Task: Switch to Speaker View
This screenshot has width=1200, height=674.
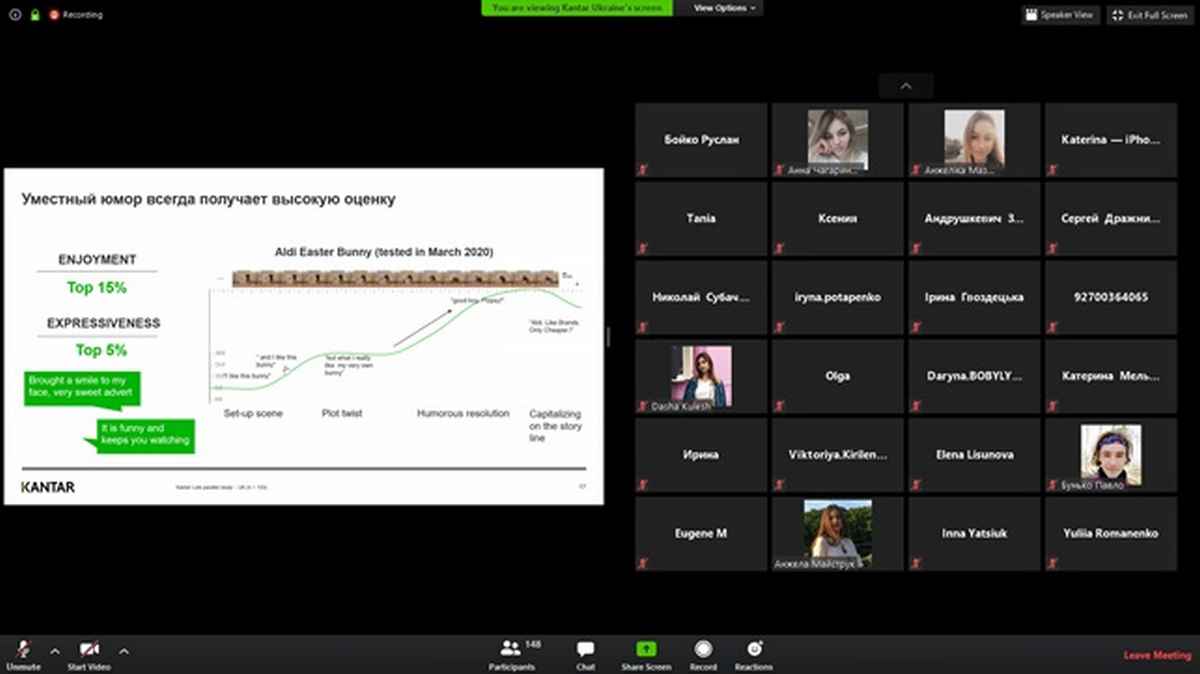Action: click(x=1060, y=15)
